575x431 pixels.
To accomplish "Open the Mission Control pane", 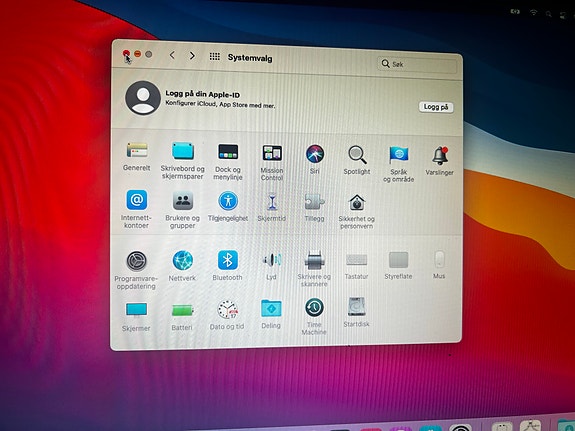I will click(x=272, y=153).
